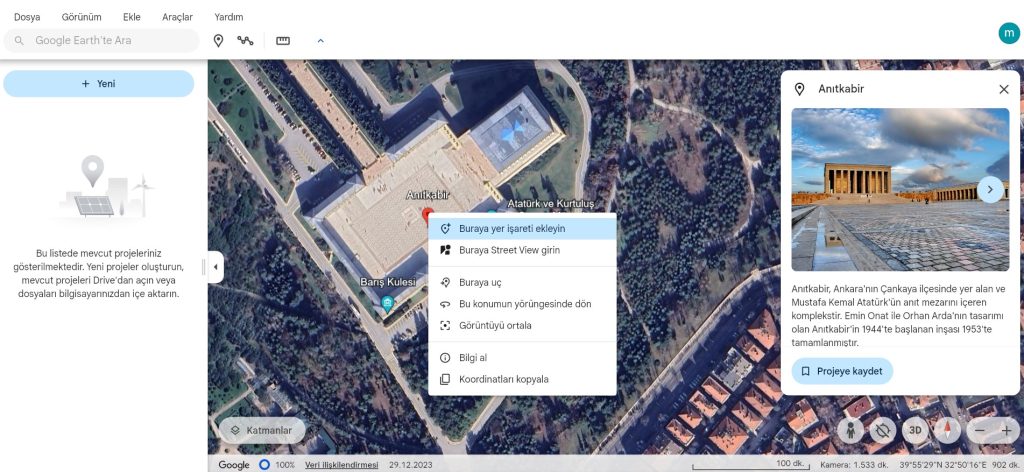Choose Buraya yer işareti ekleyin
This screenshot has width=1024, height=472.
(522, 228)
